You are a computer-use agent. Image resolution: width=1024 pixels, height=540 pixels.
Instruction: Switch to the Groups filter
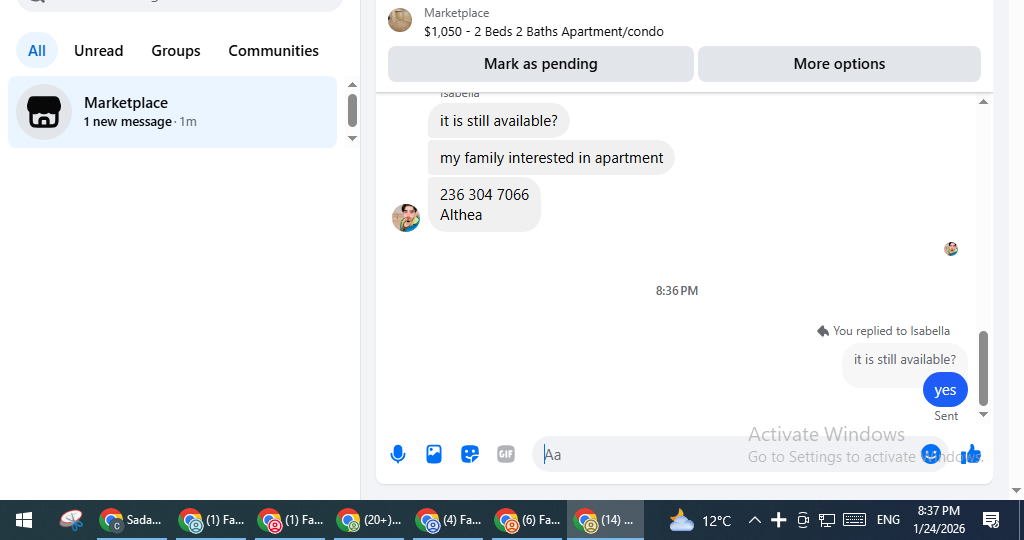[176, 50]
